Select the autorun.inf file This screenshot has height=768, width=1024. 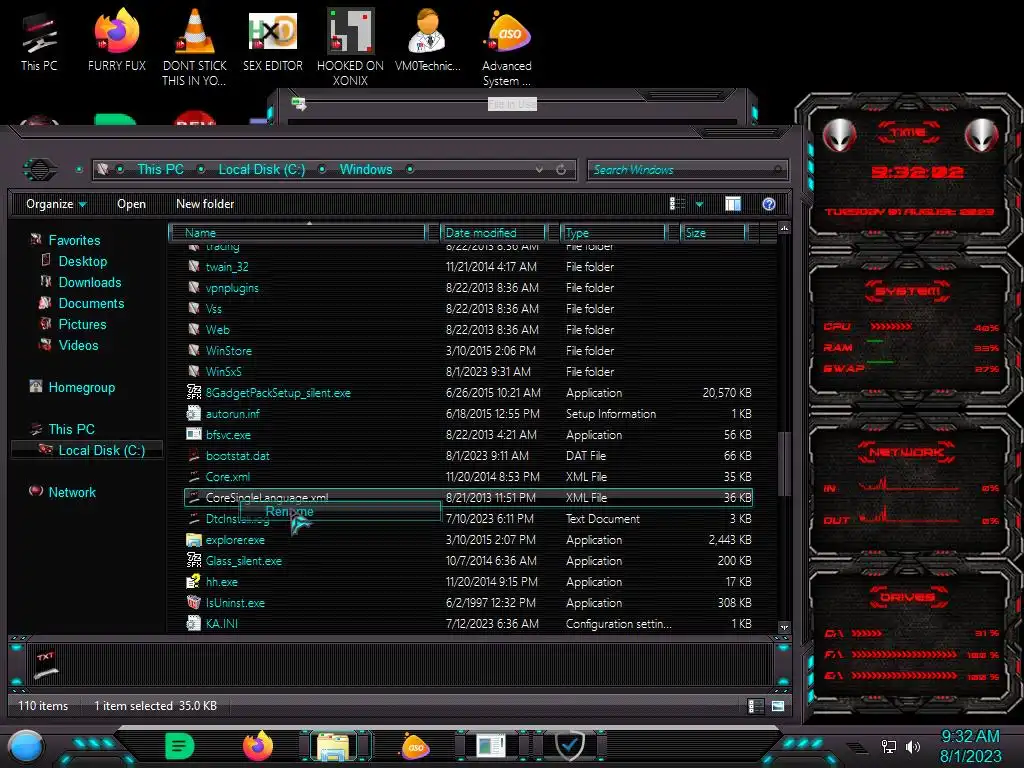(232, 414)
